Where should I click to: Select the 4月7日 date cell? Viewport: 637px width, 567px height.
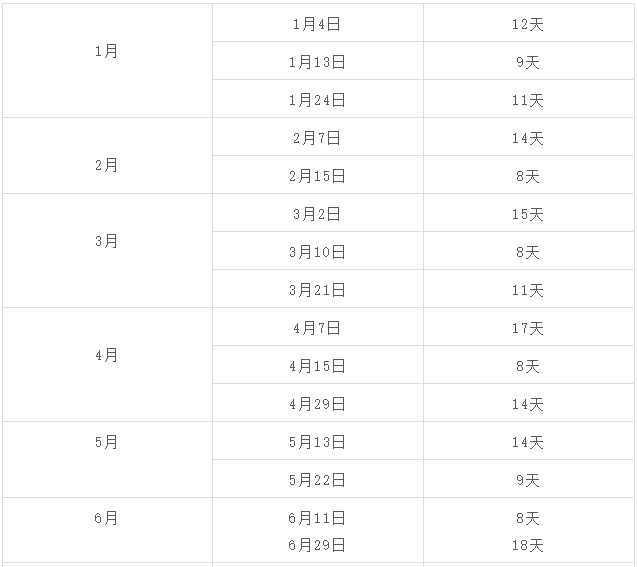[317, 328]
